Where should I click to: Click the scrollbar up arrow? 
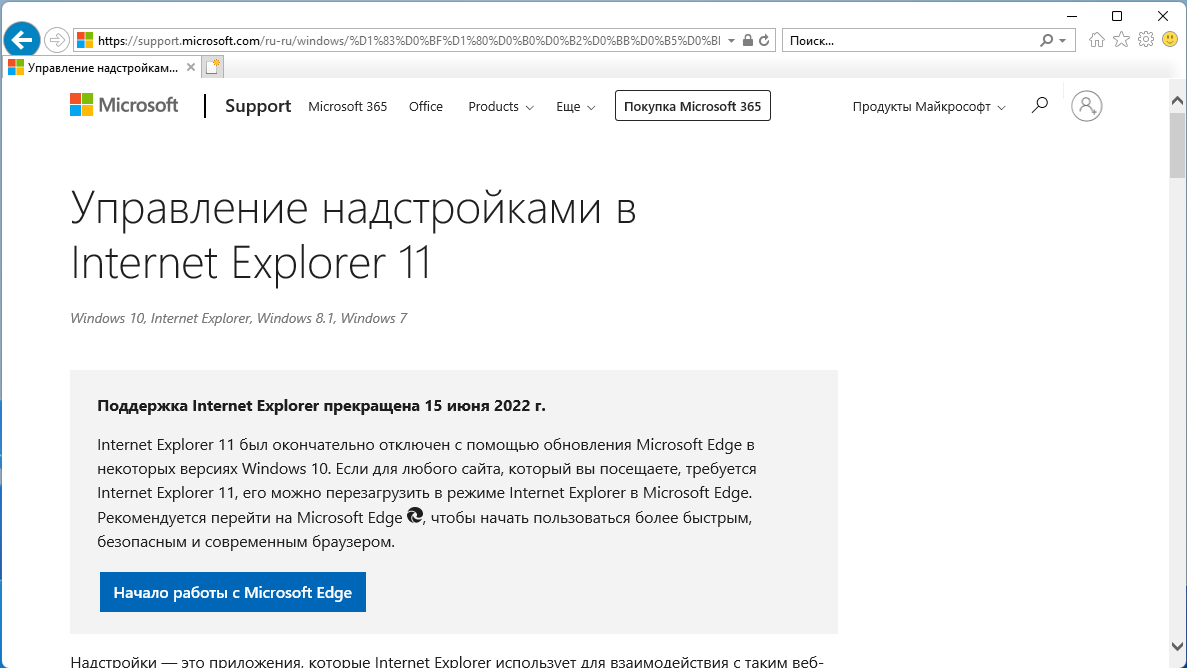1177,100
